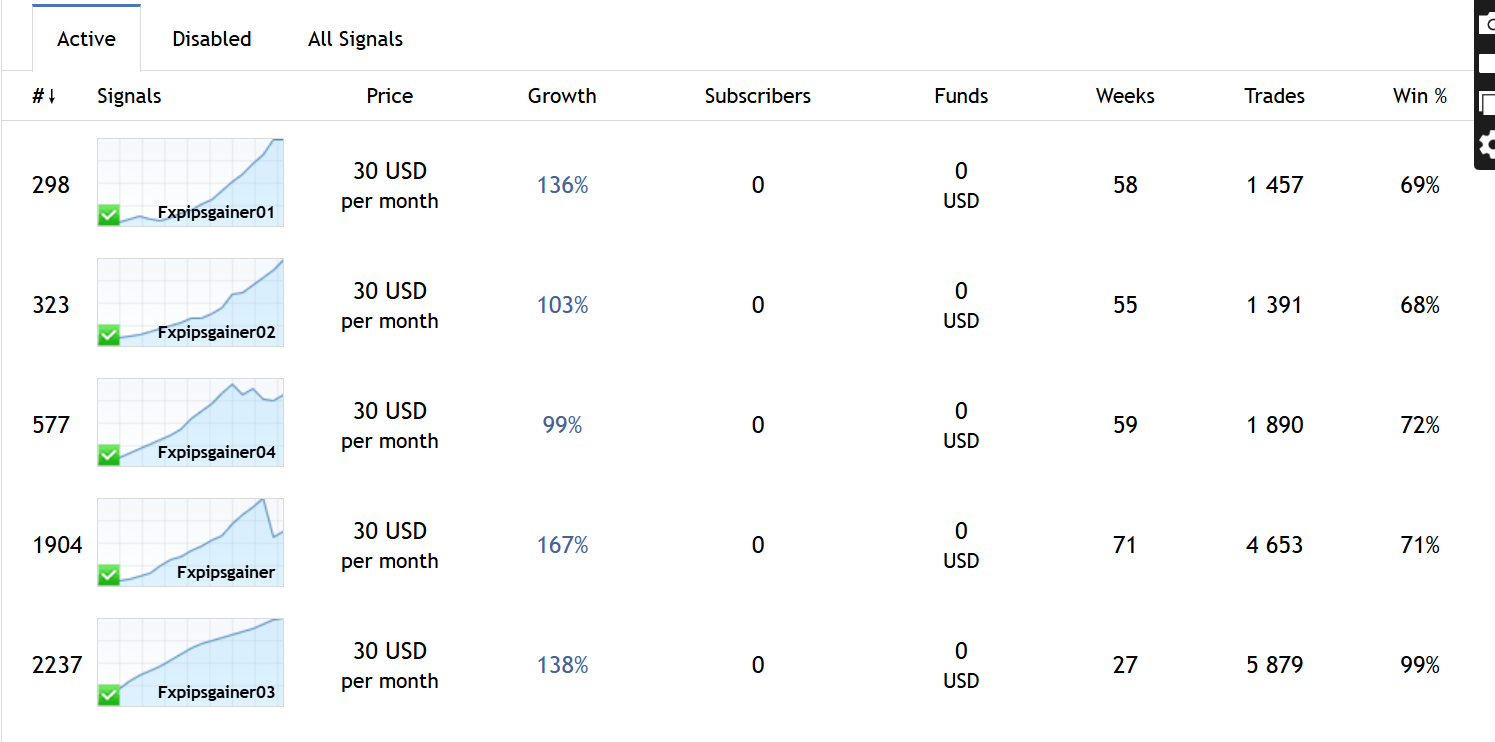Click the green checkmark on Fxpipsgainer03
This screenshot has height=742, width=1495.
109,694
